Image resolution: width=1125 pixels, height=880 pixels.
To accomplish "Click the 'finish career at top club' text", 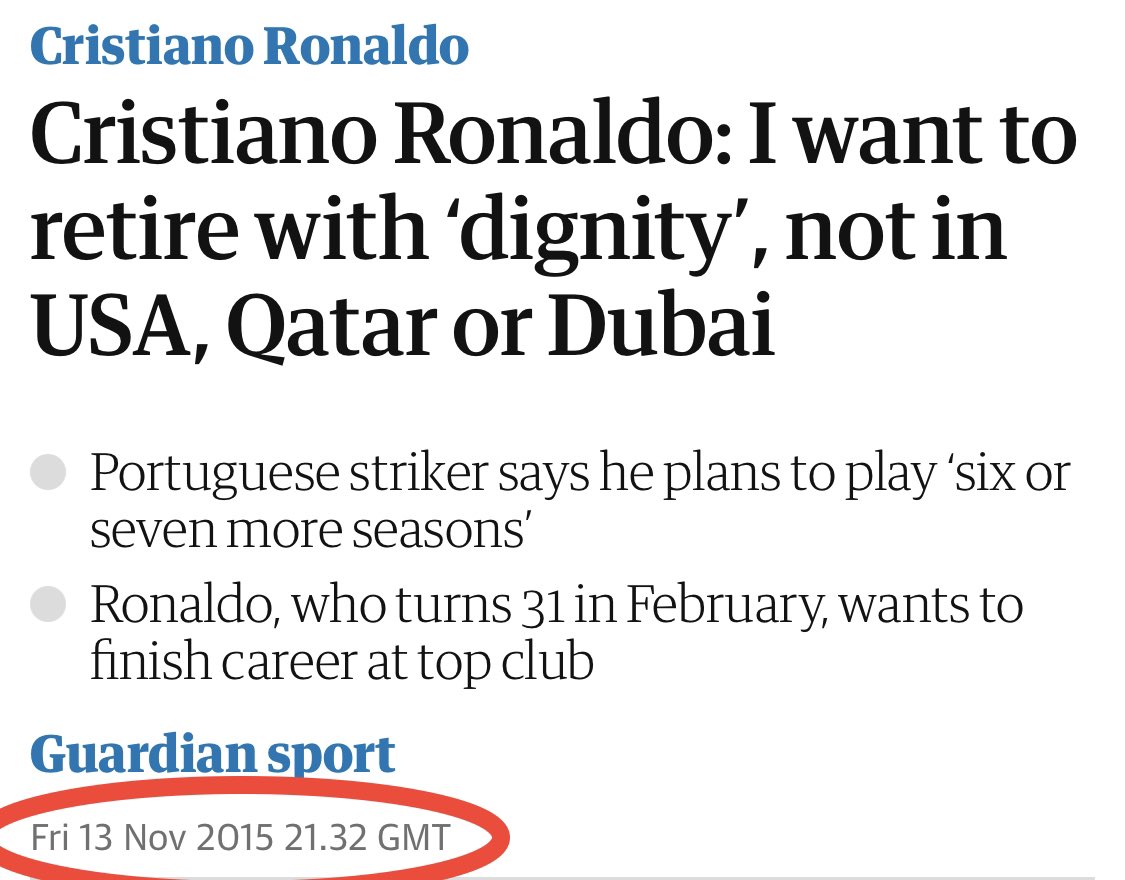I will click(342, 662).
